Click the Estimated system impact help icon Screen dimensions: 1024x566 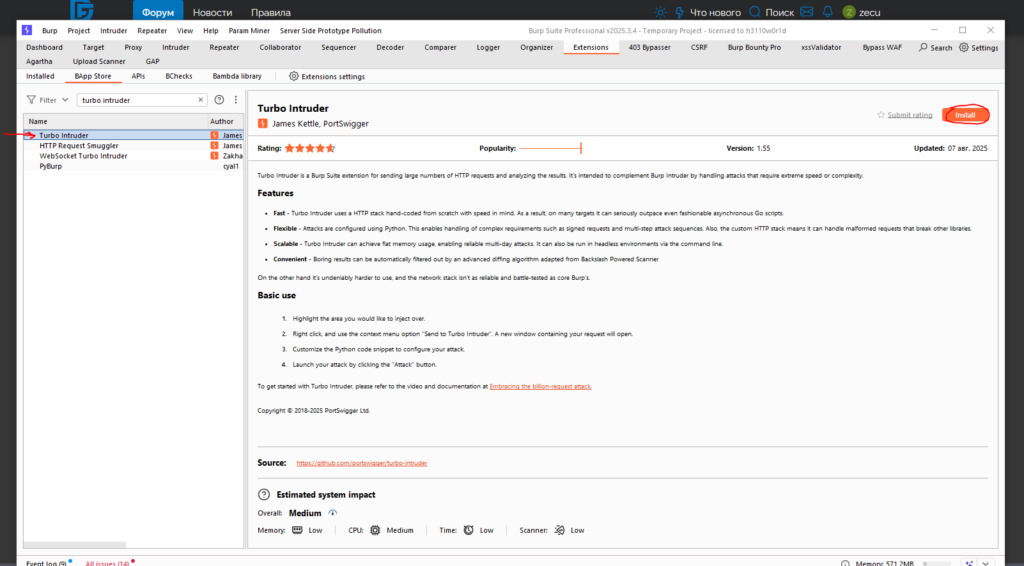point(264,495)
